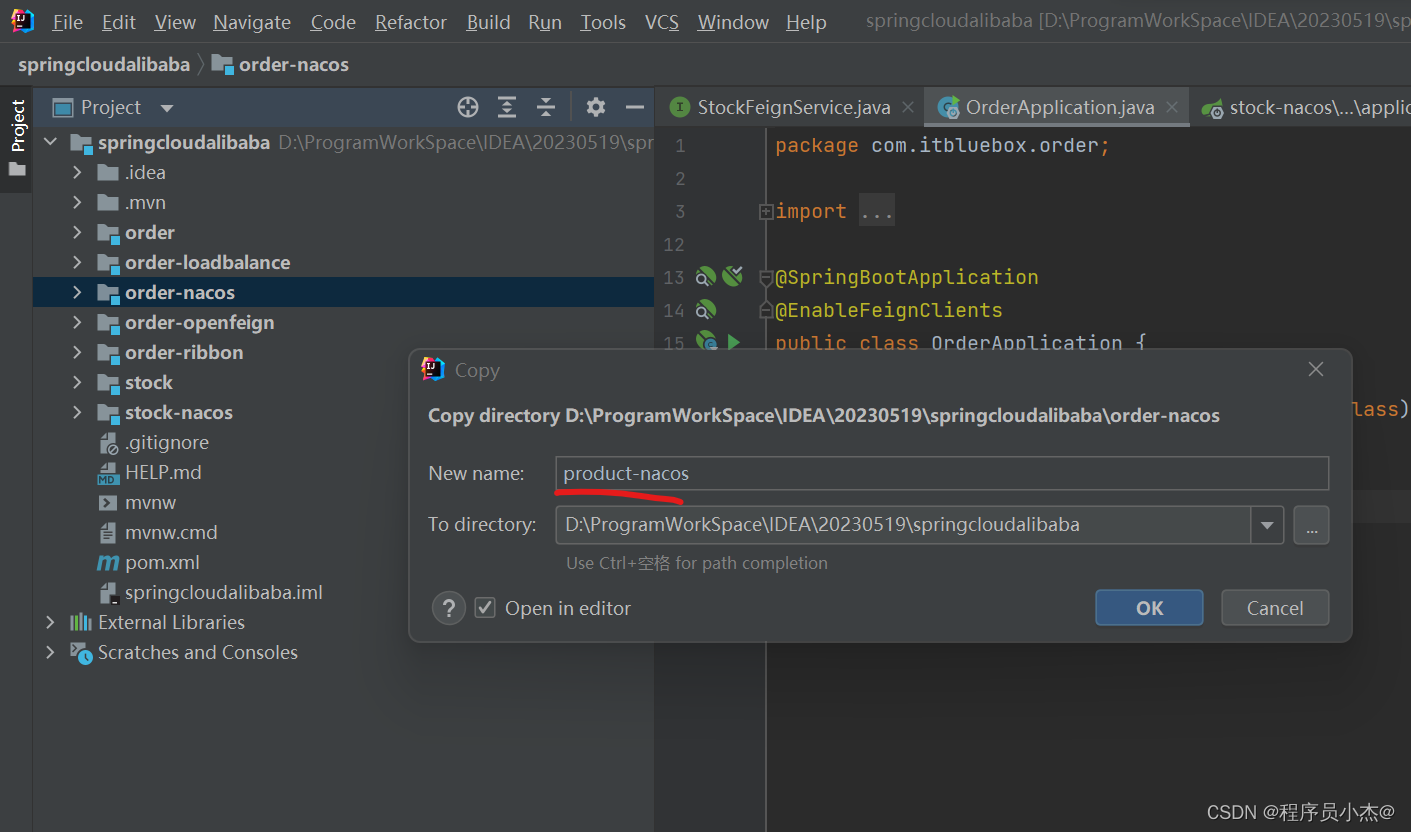Close the OrderApplication.java tab
The image size is (1411, 832).
(1173, 107)
